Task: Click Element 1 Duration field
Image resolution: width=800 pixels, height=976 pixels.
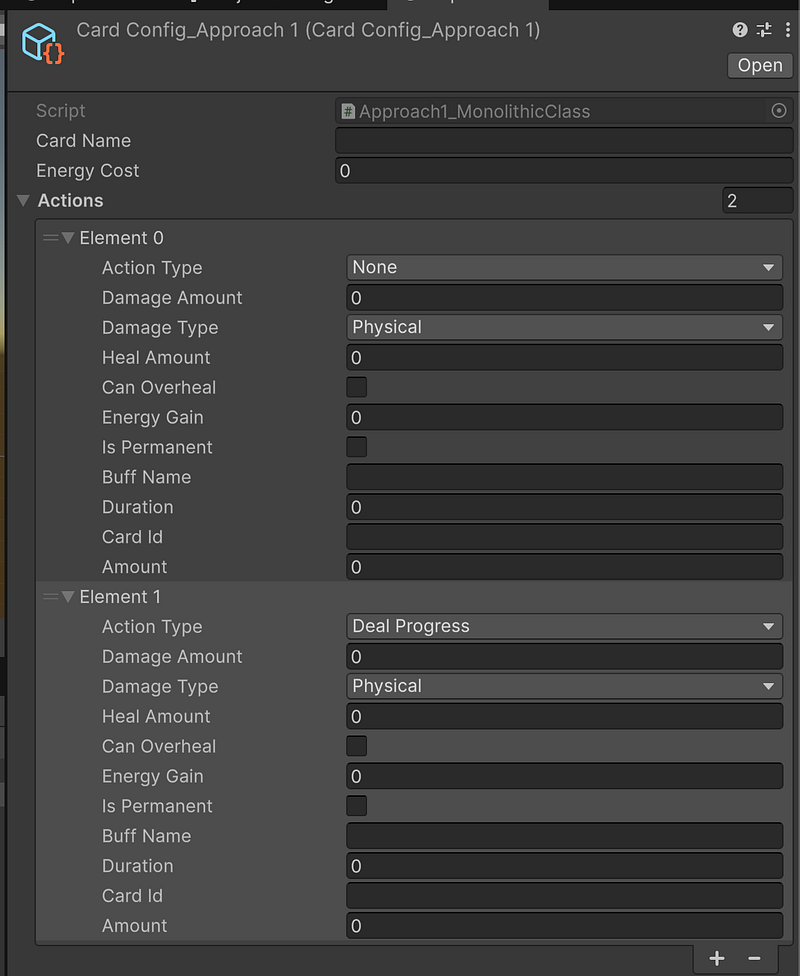Action: (564, 865)
